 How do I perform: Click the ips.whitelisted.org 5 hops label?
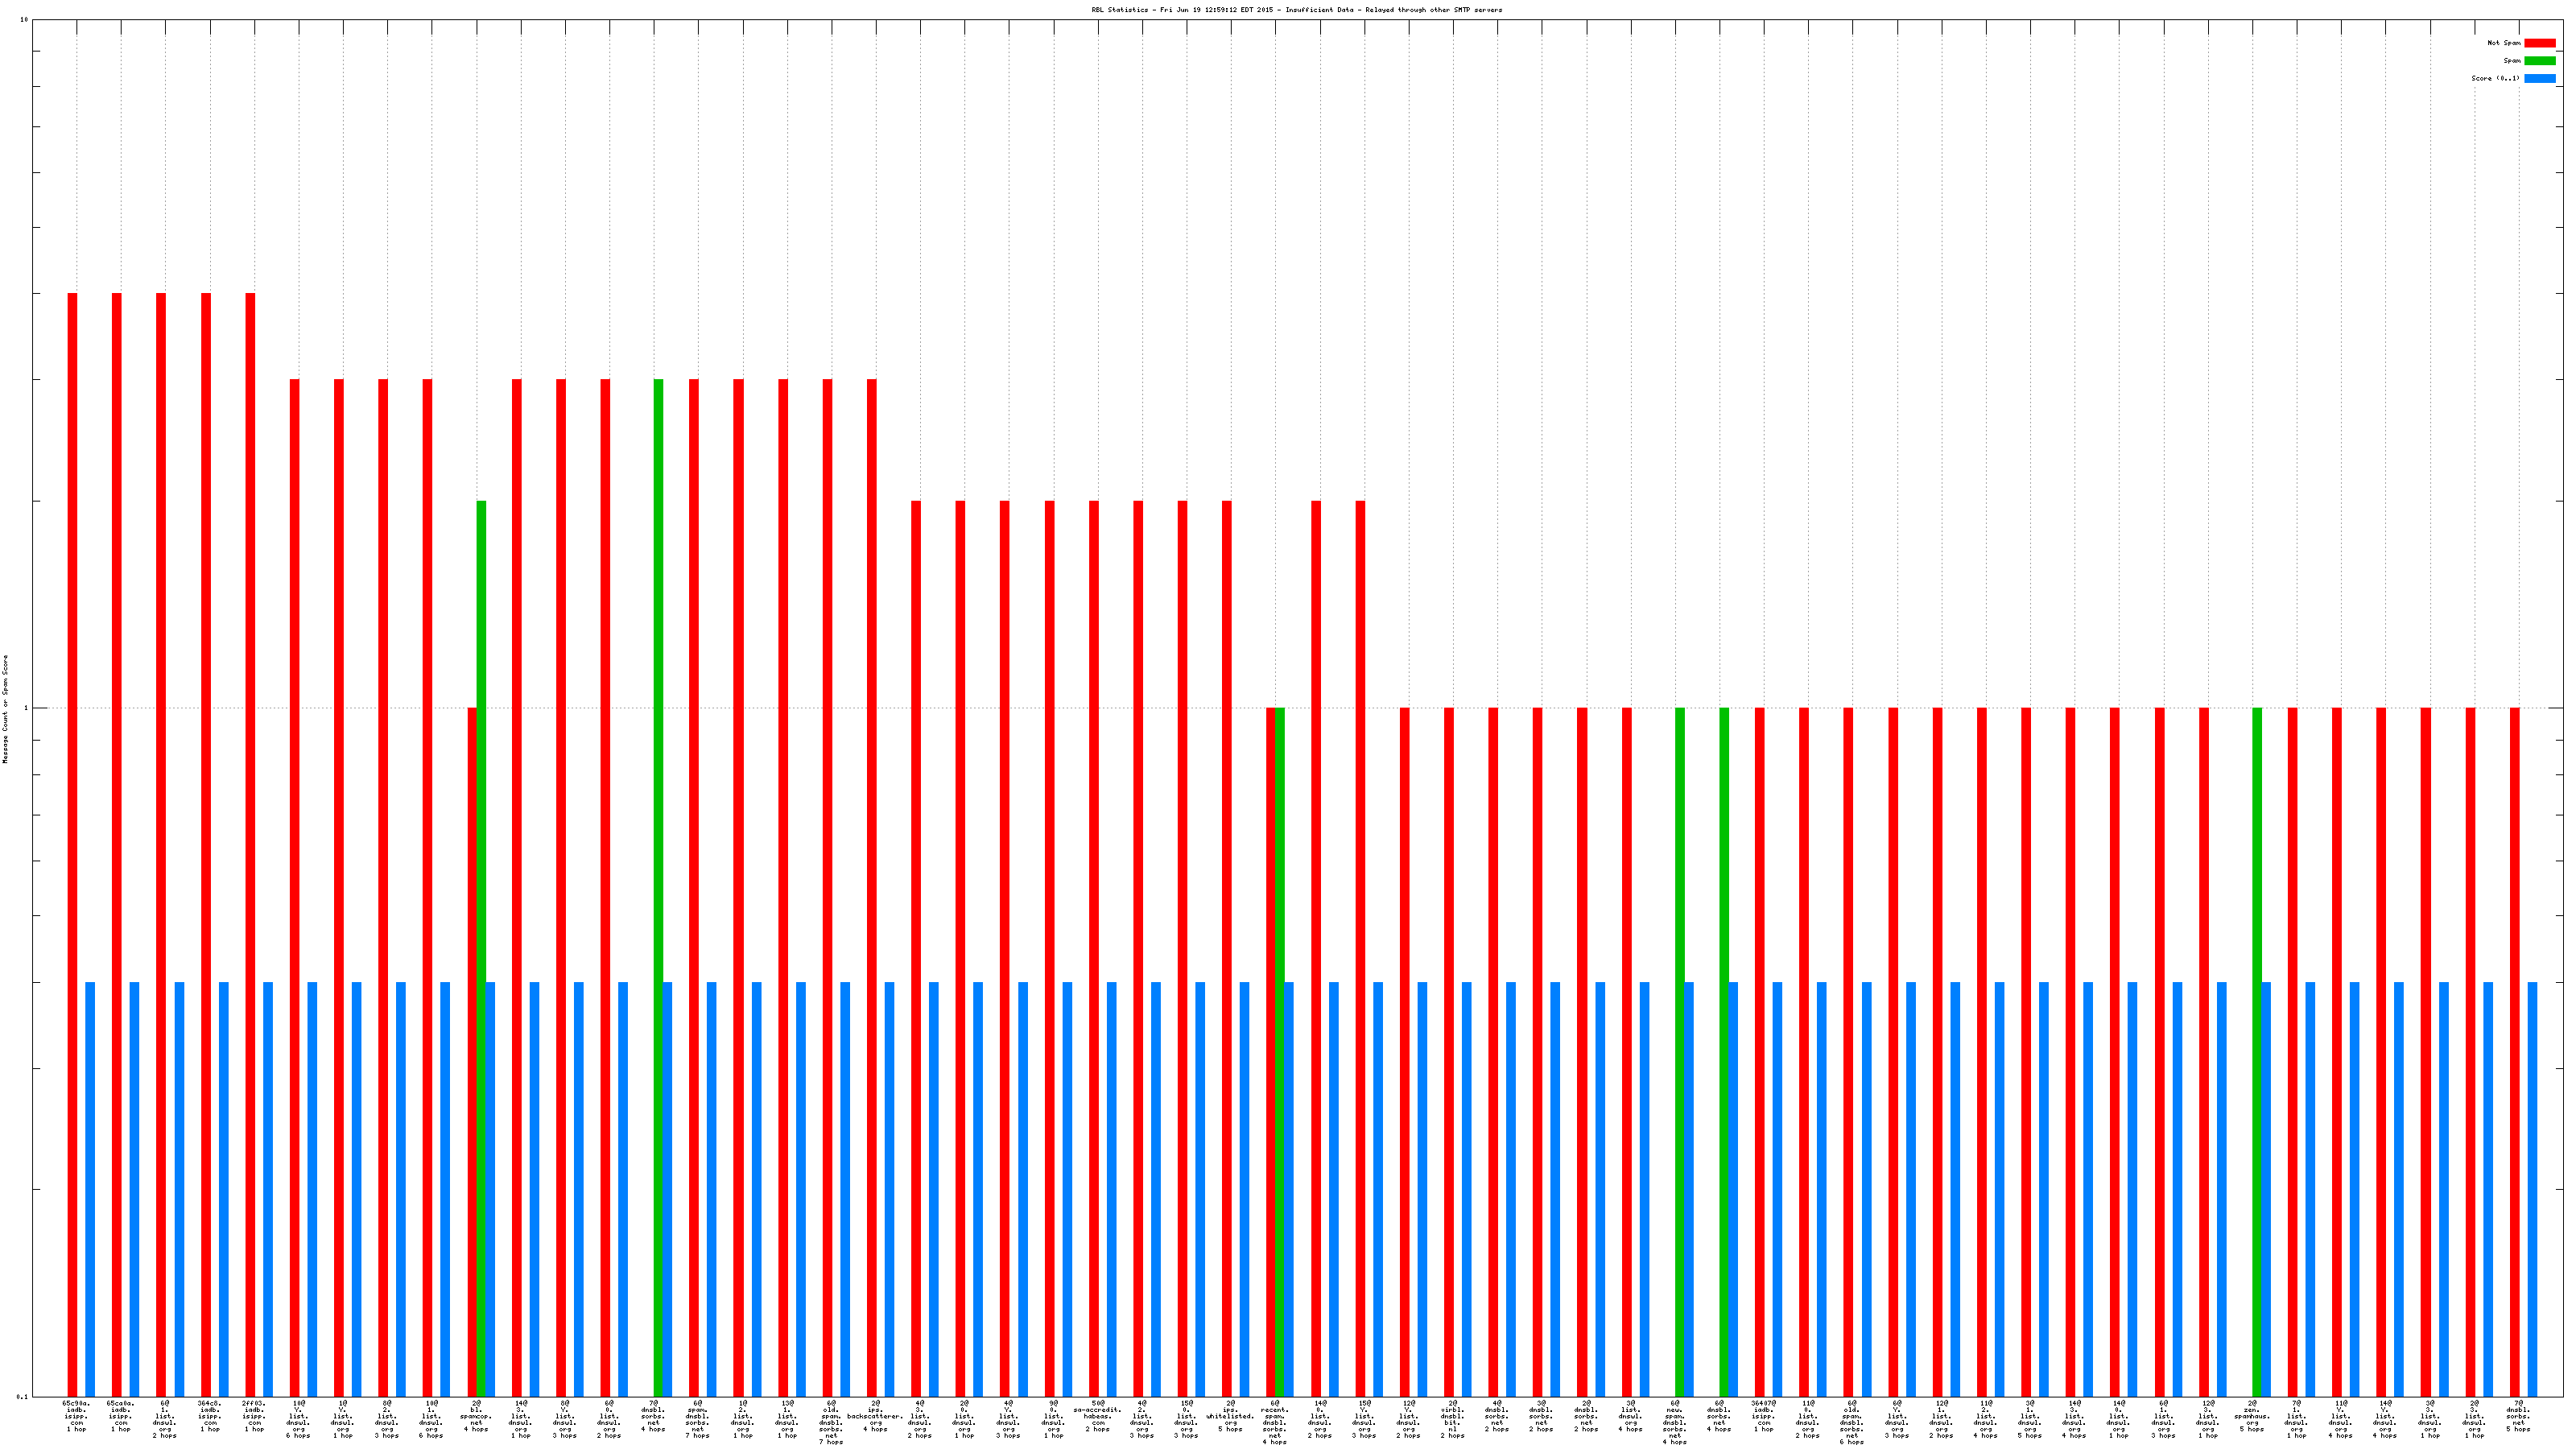(1230, 1416)
